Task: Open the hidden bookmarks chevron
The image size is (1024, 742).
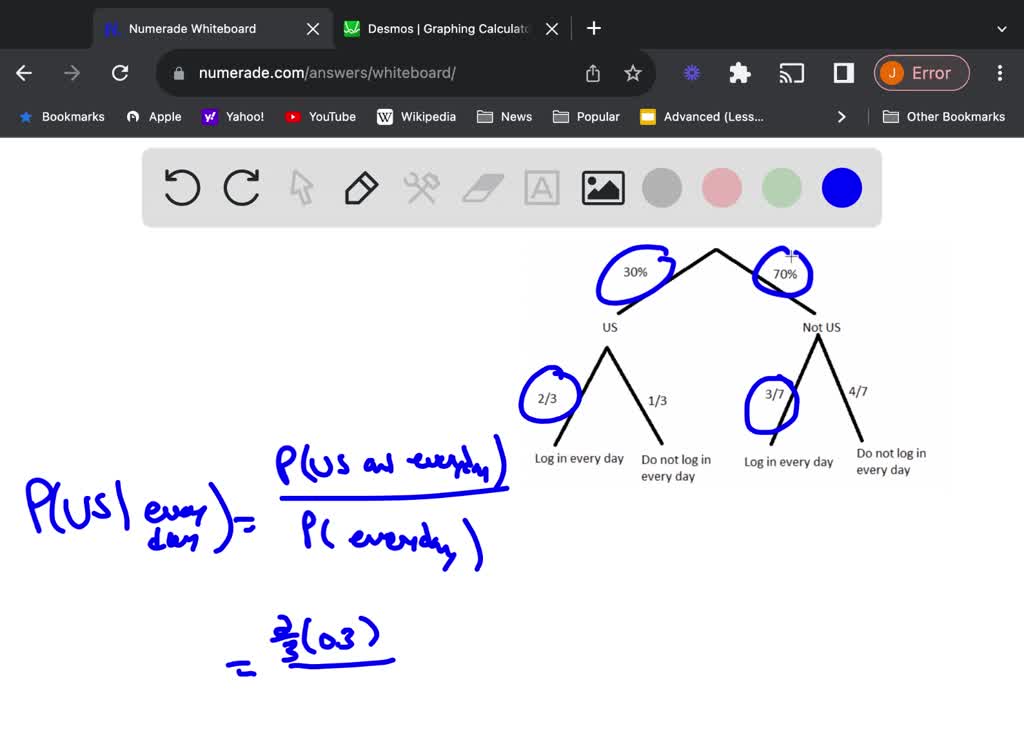Action: (842, 117)
